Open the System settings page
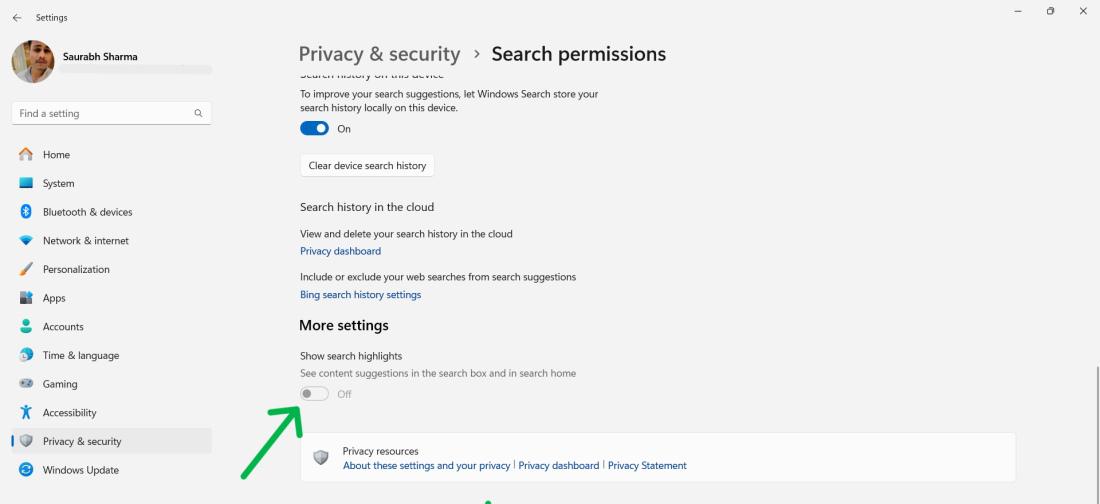The image size is (1100, 504). pos(58,184)
